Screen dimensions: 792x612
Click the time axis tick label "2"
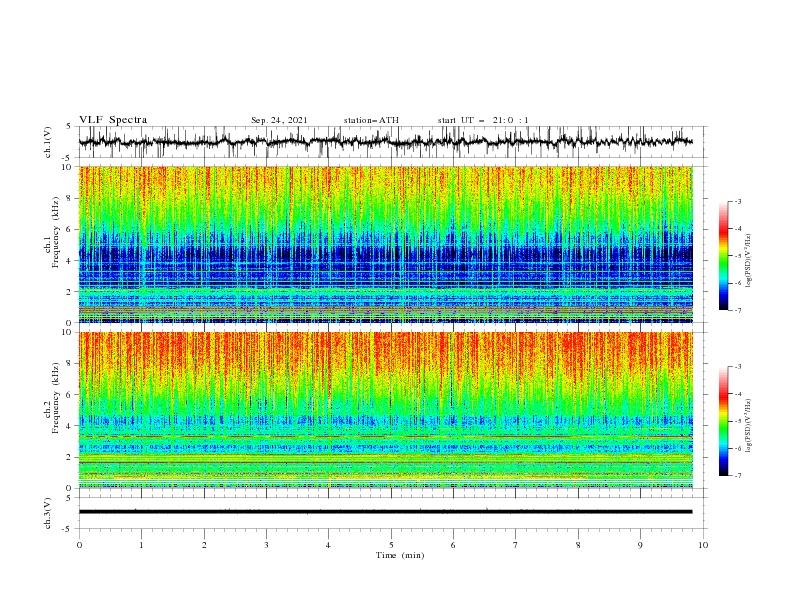click(x=204, y=545)
